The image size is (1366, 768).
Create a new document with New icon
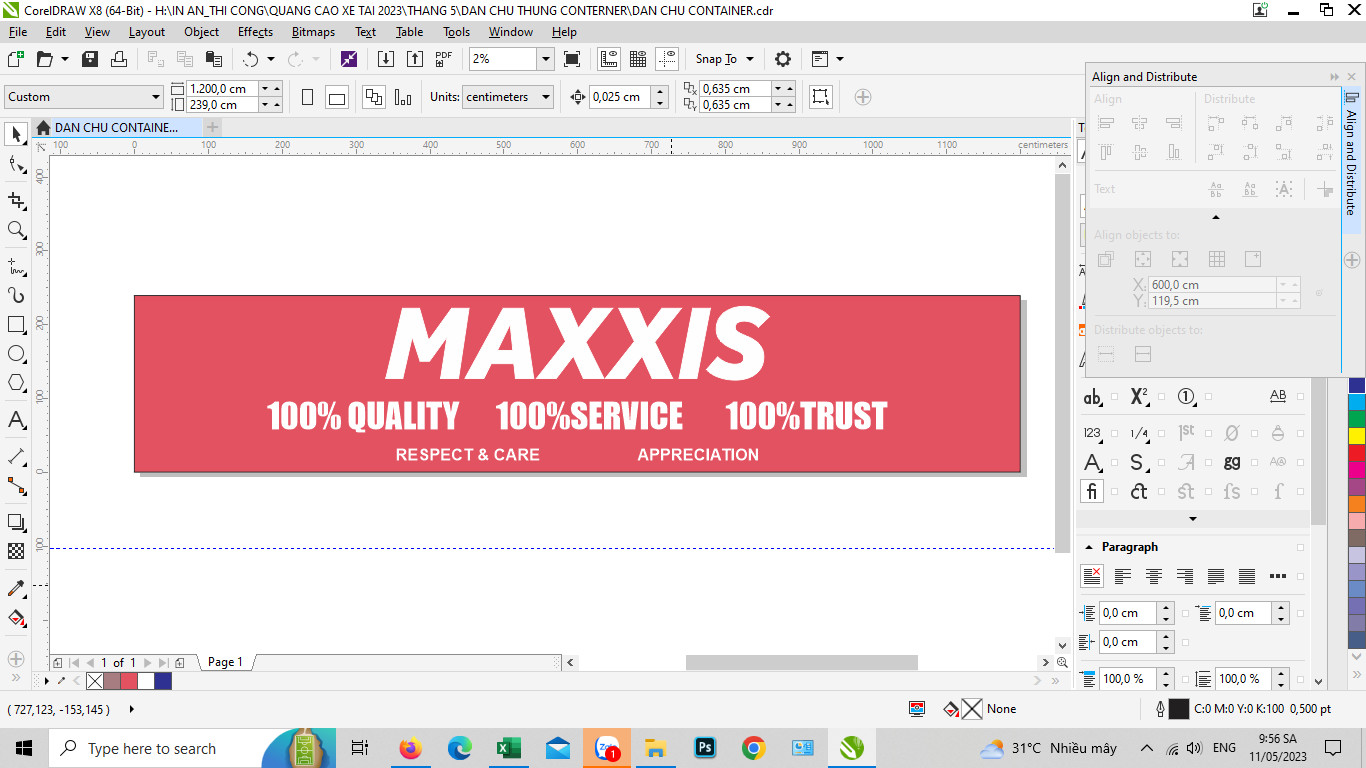click(16, 59)
